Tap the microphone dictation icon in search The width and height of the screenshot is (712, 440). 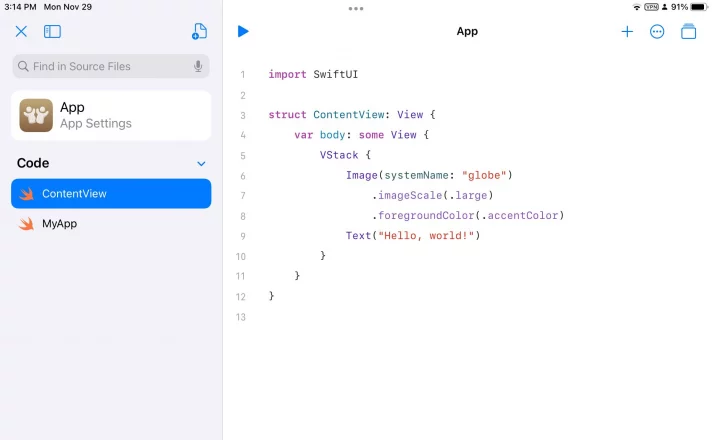(x=198, y=66)
